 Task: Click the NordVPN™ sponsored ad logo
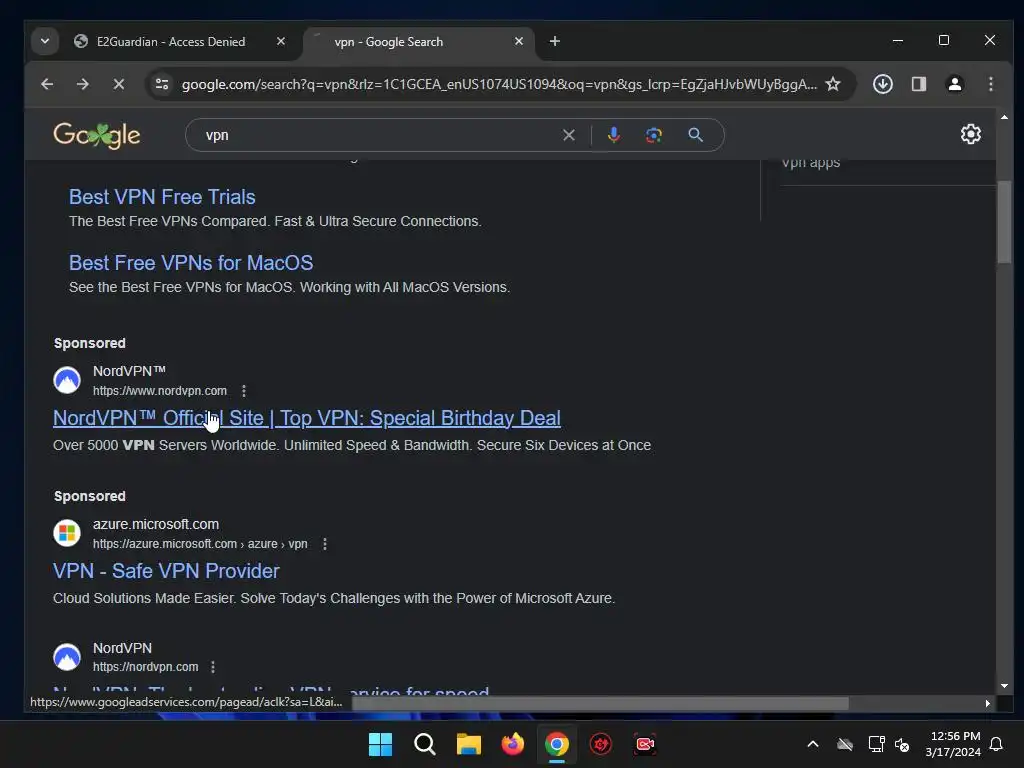click(67, 380)
